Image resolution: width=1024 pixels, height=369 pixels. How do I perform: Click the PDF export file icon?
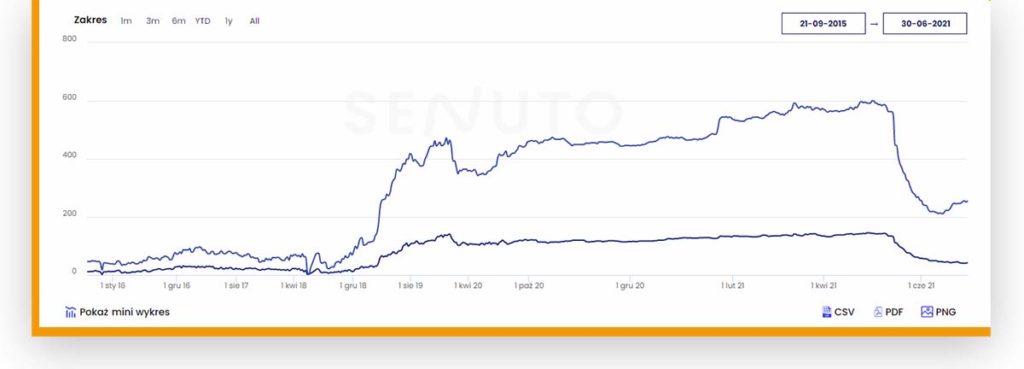click(x=878, y=312)
